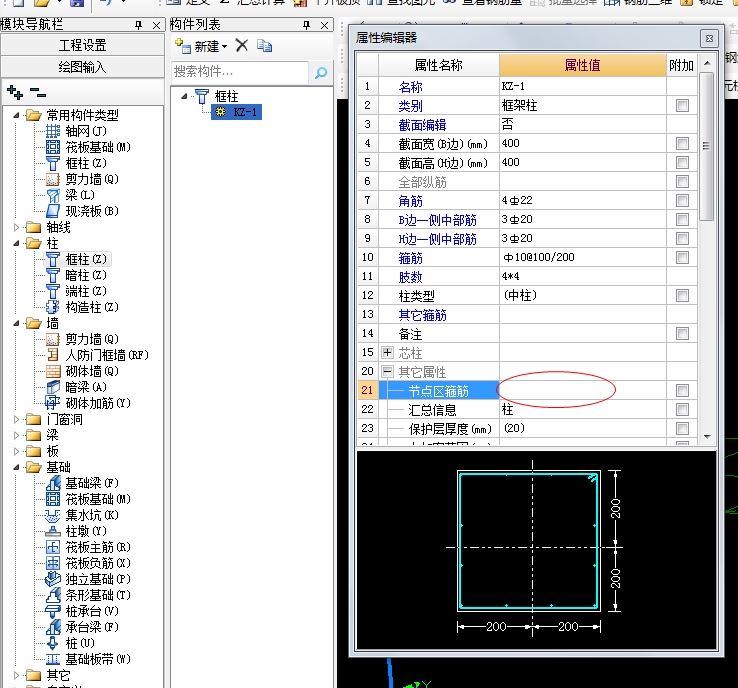This screenshot has height=688, width=738.
Task: Toggle 附加 checkbox for 保护层厚度 row
Action: click(x=682, y=428)
